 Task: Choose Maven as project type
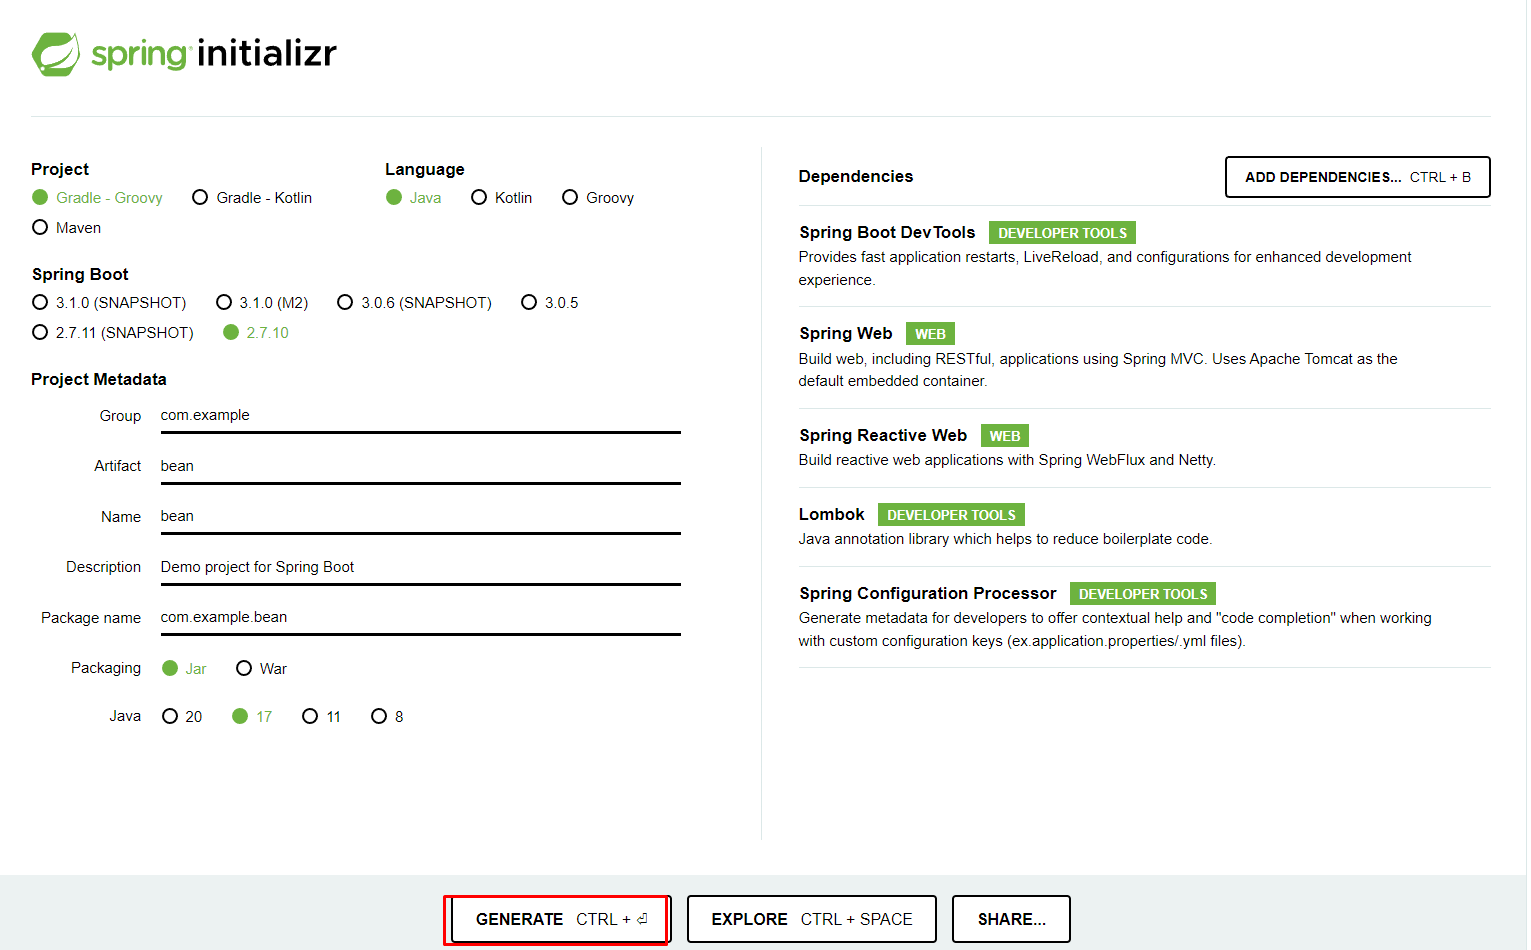click(x=66, y=228)
